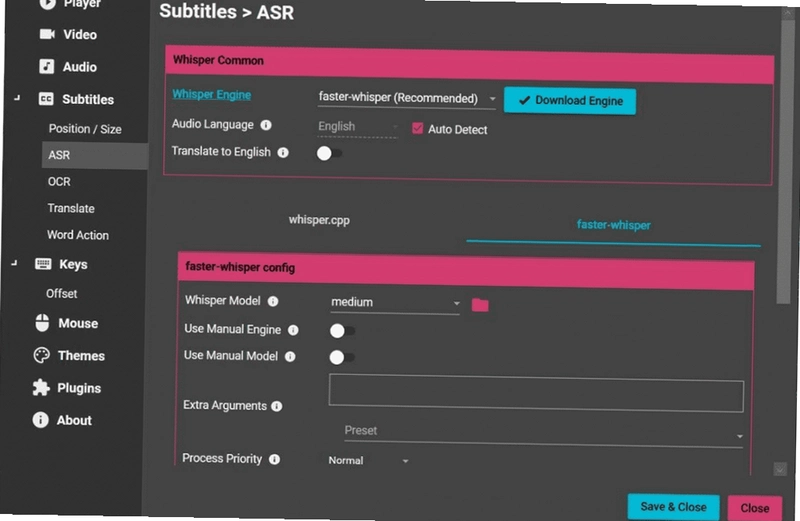The height and width of the screenshot is (521, 800).
Task: Toggle the Auto Detect checkbox
Action: coord(417,128)
